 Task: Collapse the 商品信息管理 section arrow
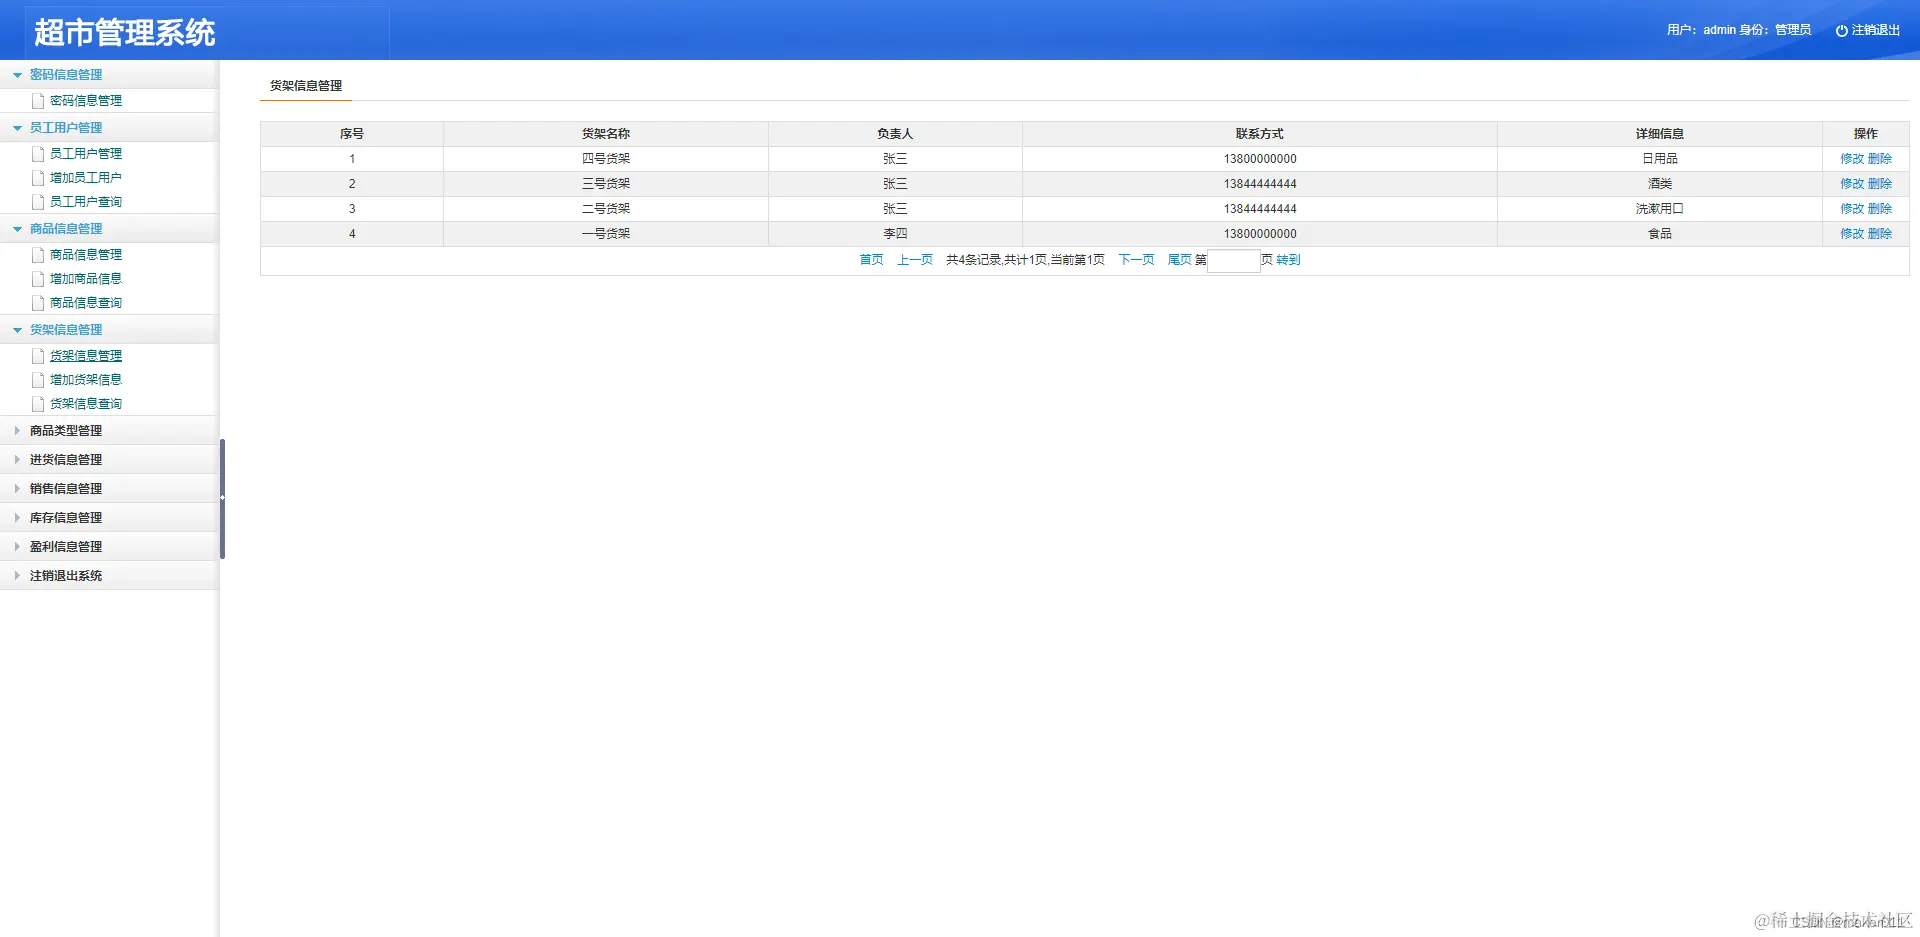17,229
